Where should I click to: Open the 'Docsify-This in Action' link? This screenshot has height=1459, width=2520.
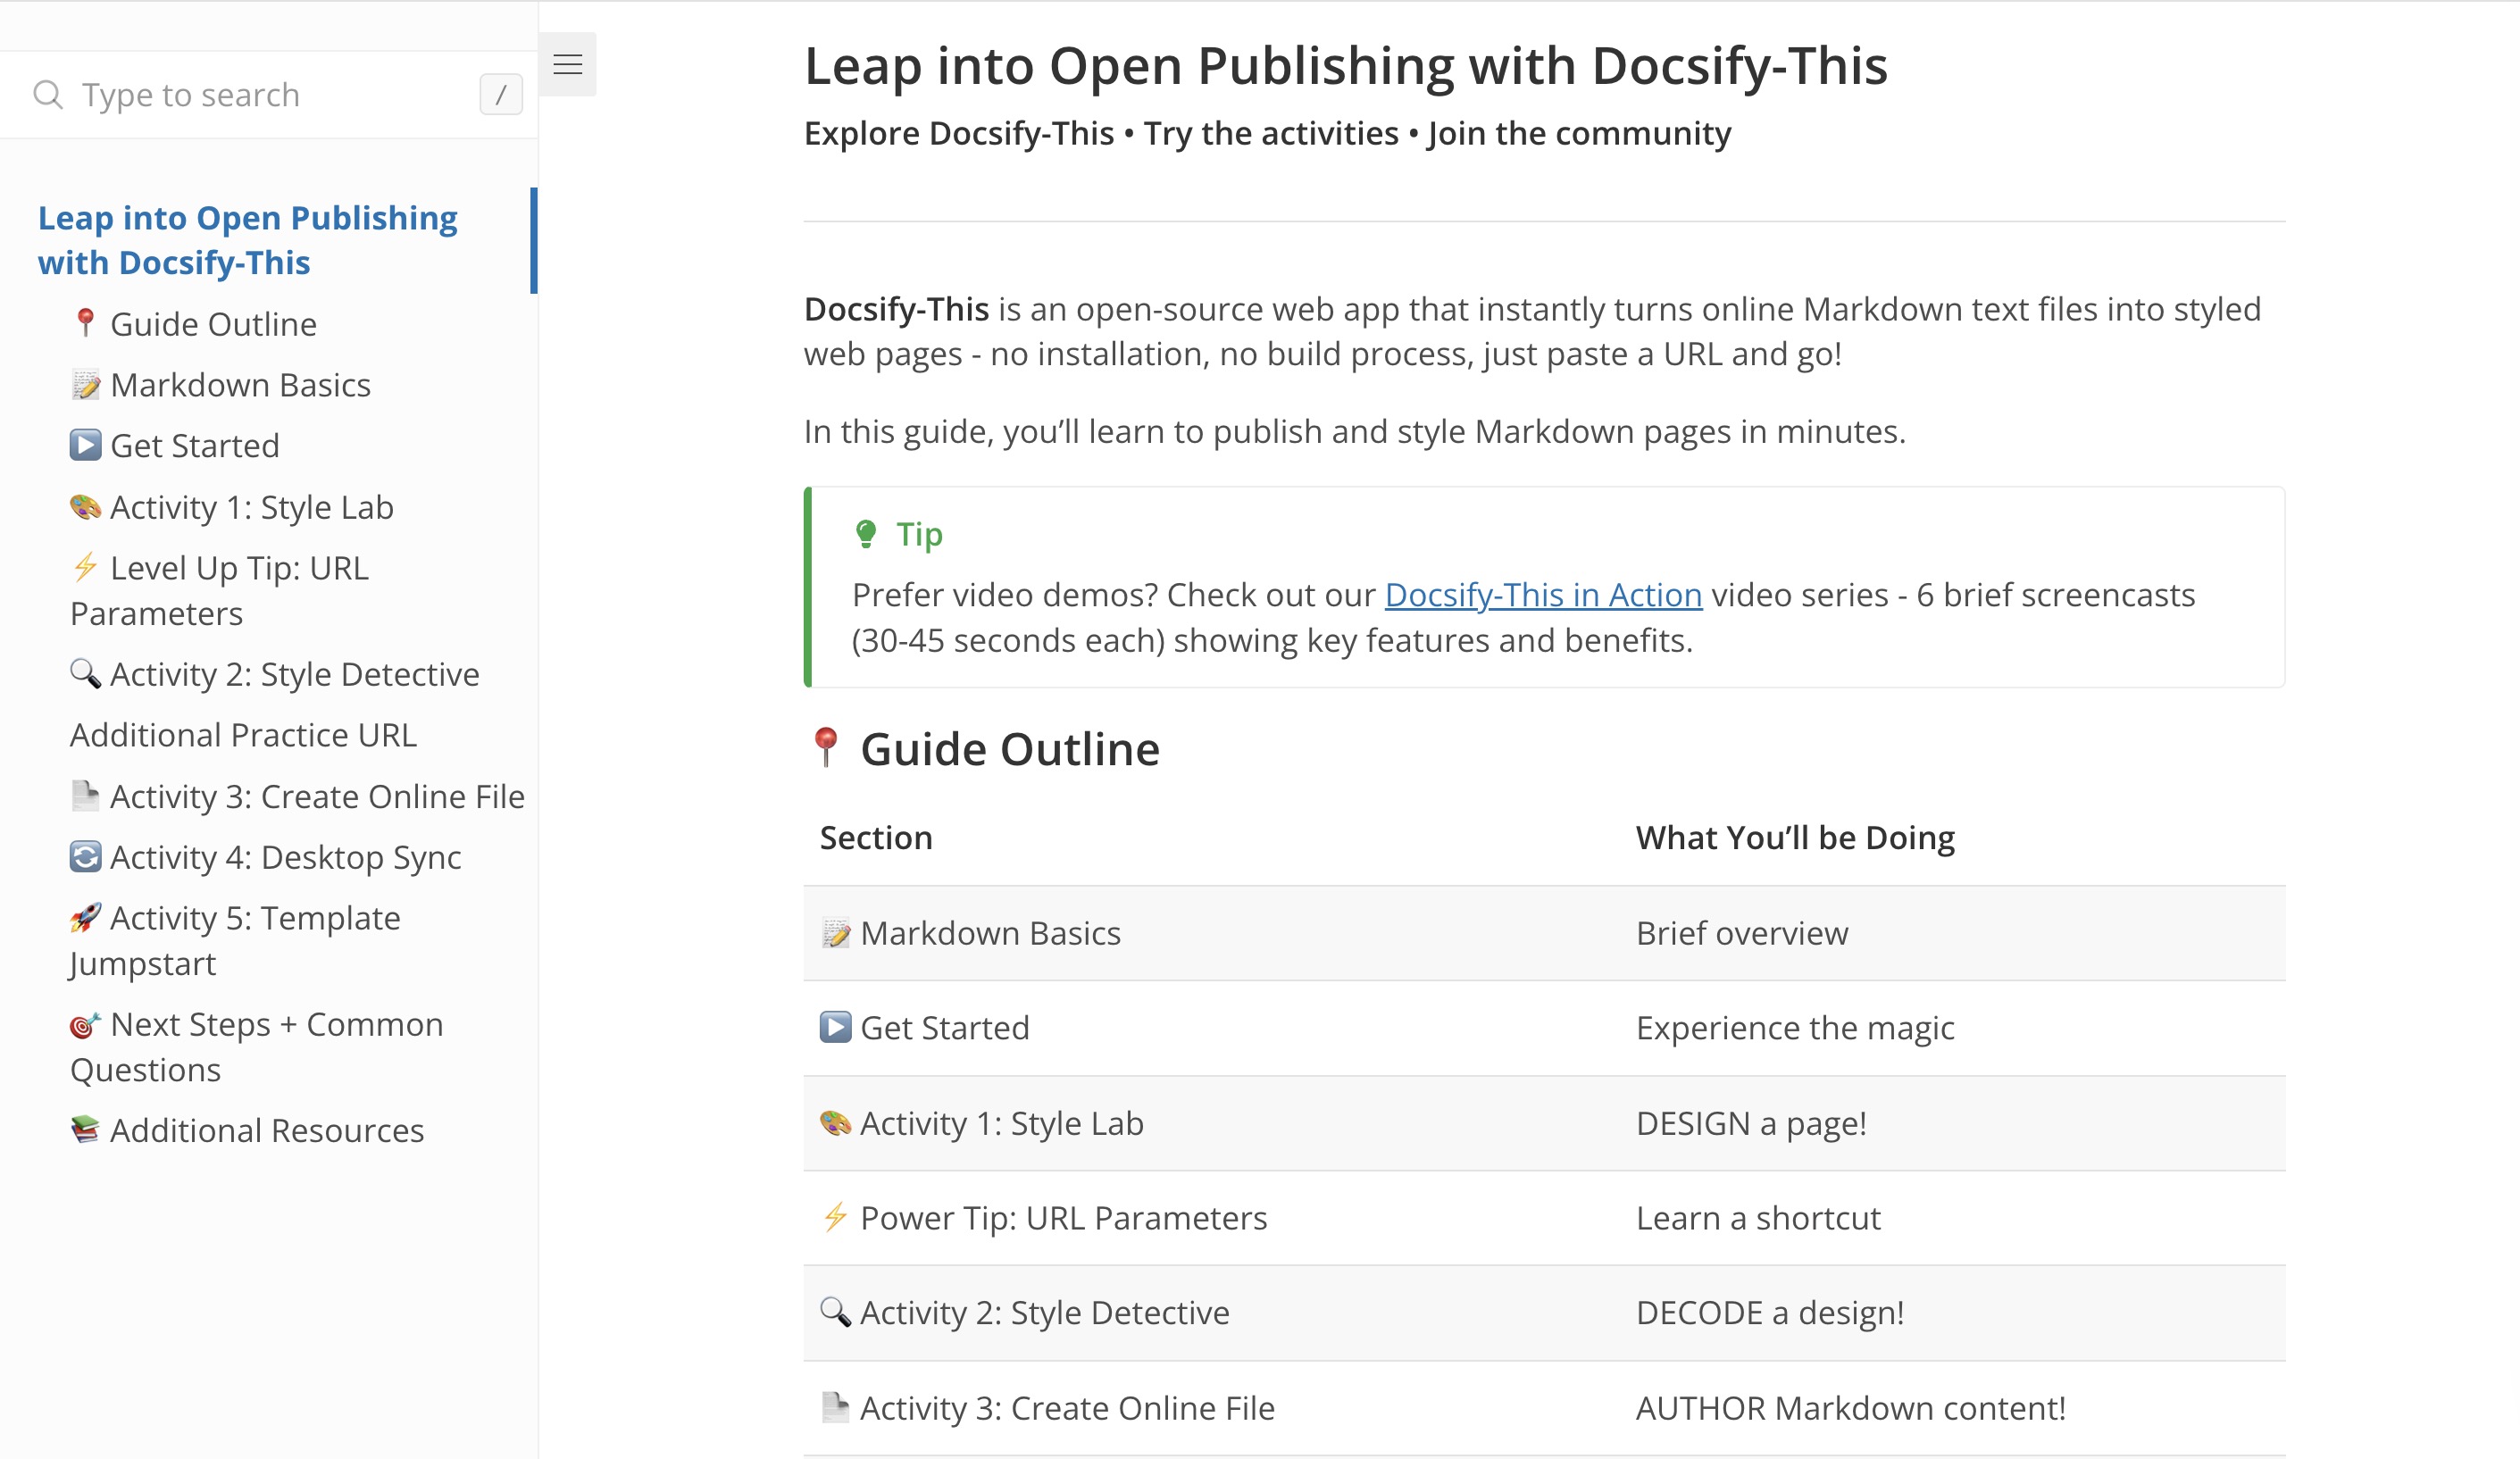coord(1542,595)
